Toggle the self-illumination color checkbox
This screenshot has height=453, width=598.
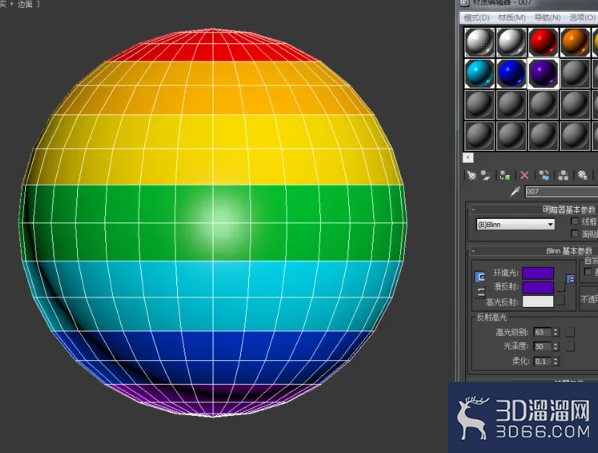588,271
